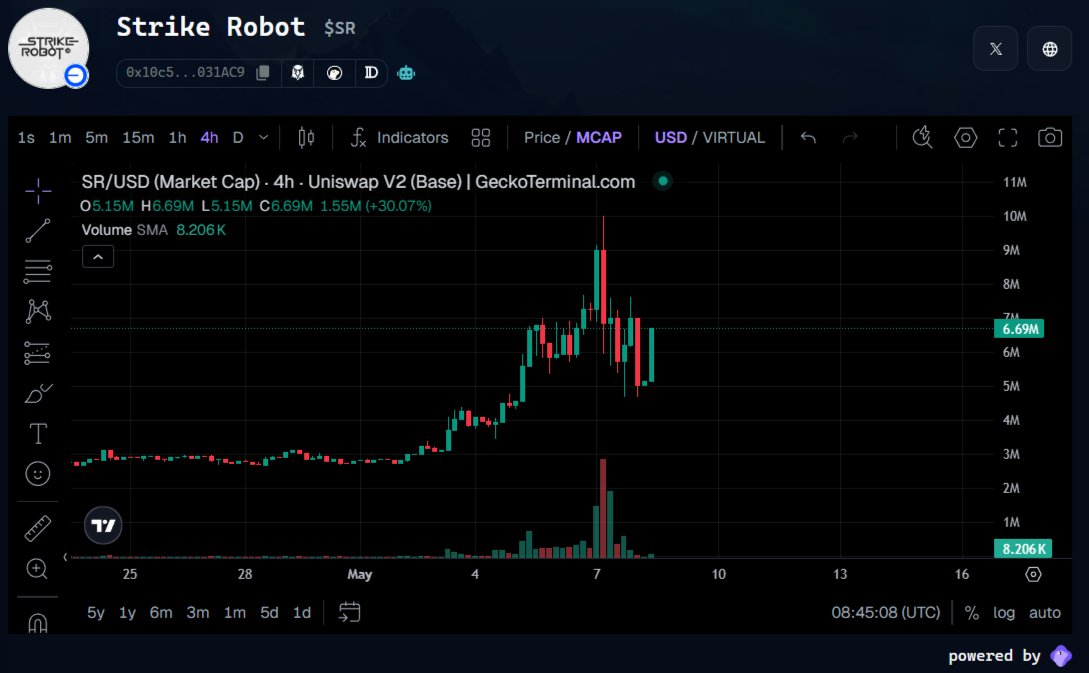Open the fox-mask explorer icon link
Image resolution: width=1089 pixels, height=673 pixels.
coord(297,73)
